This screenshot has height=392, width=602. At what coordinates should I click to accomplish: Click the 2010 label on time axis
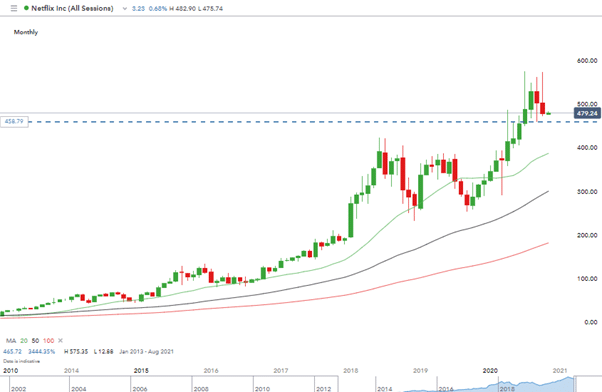point(10,370)
